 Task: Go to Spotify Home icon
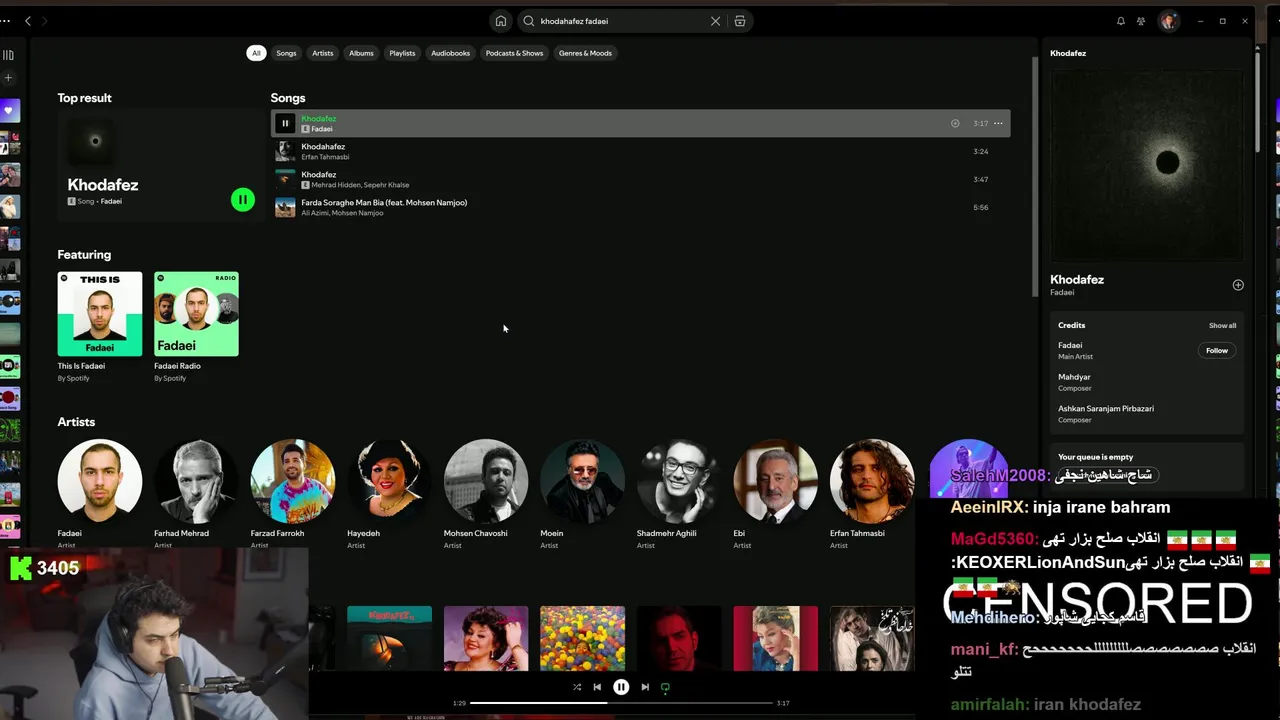click(x=500, y=21)
